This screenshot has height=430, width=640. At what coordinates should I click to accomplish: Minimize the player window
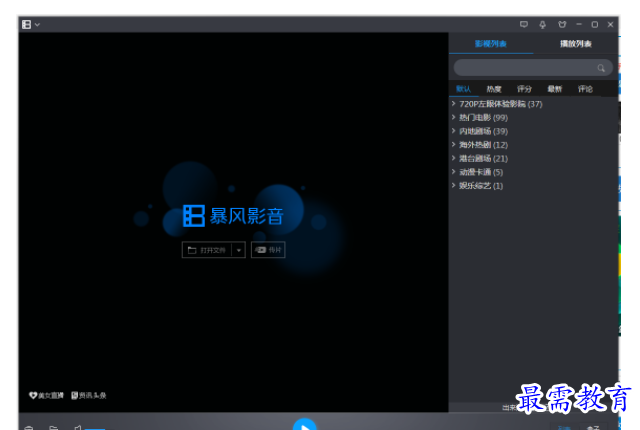click(x=579, y=24)
